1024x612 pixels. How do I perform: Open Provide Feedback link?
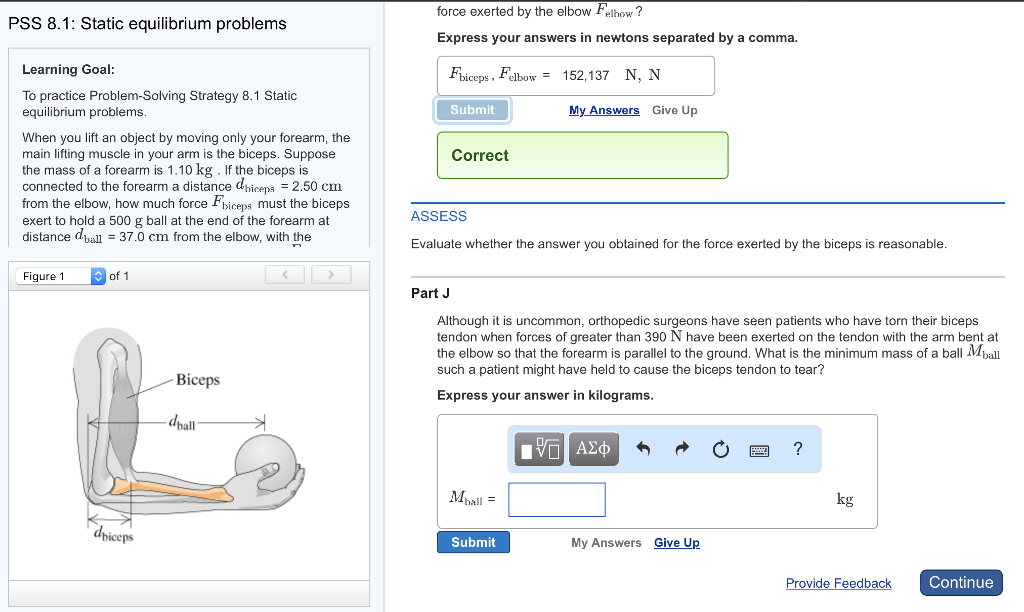(838, 583)
